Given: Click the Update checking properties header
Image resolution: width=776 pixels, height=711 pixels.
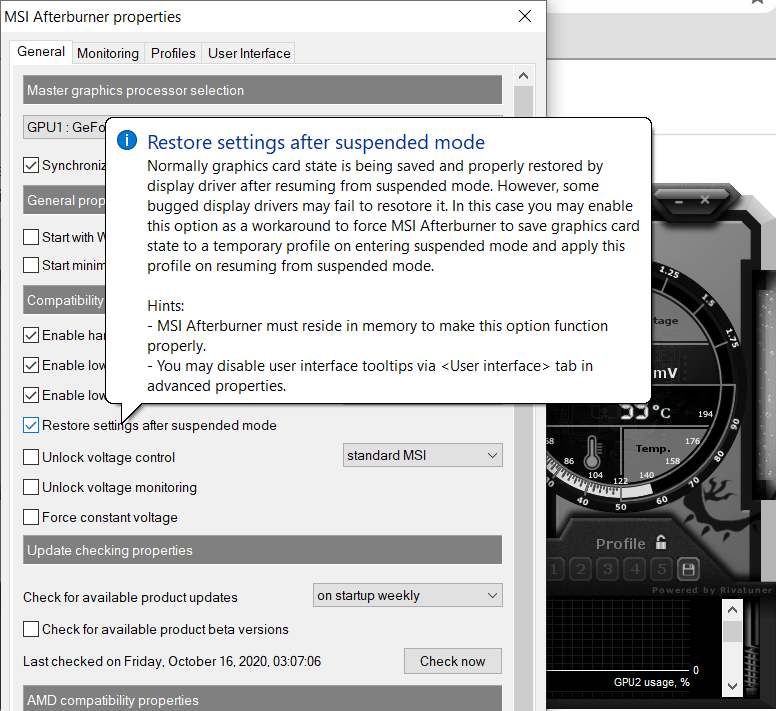Looking at the screenshot, I should (262, 550).
